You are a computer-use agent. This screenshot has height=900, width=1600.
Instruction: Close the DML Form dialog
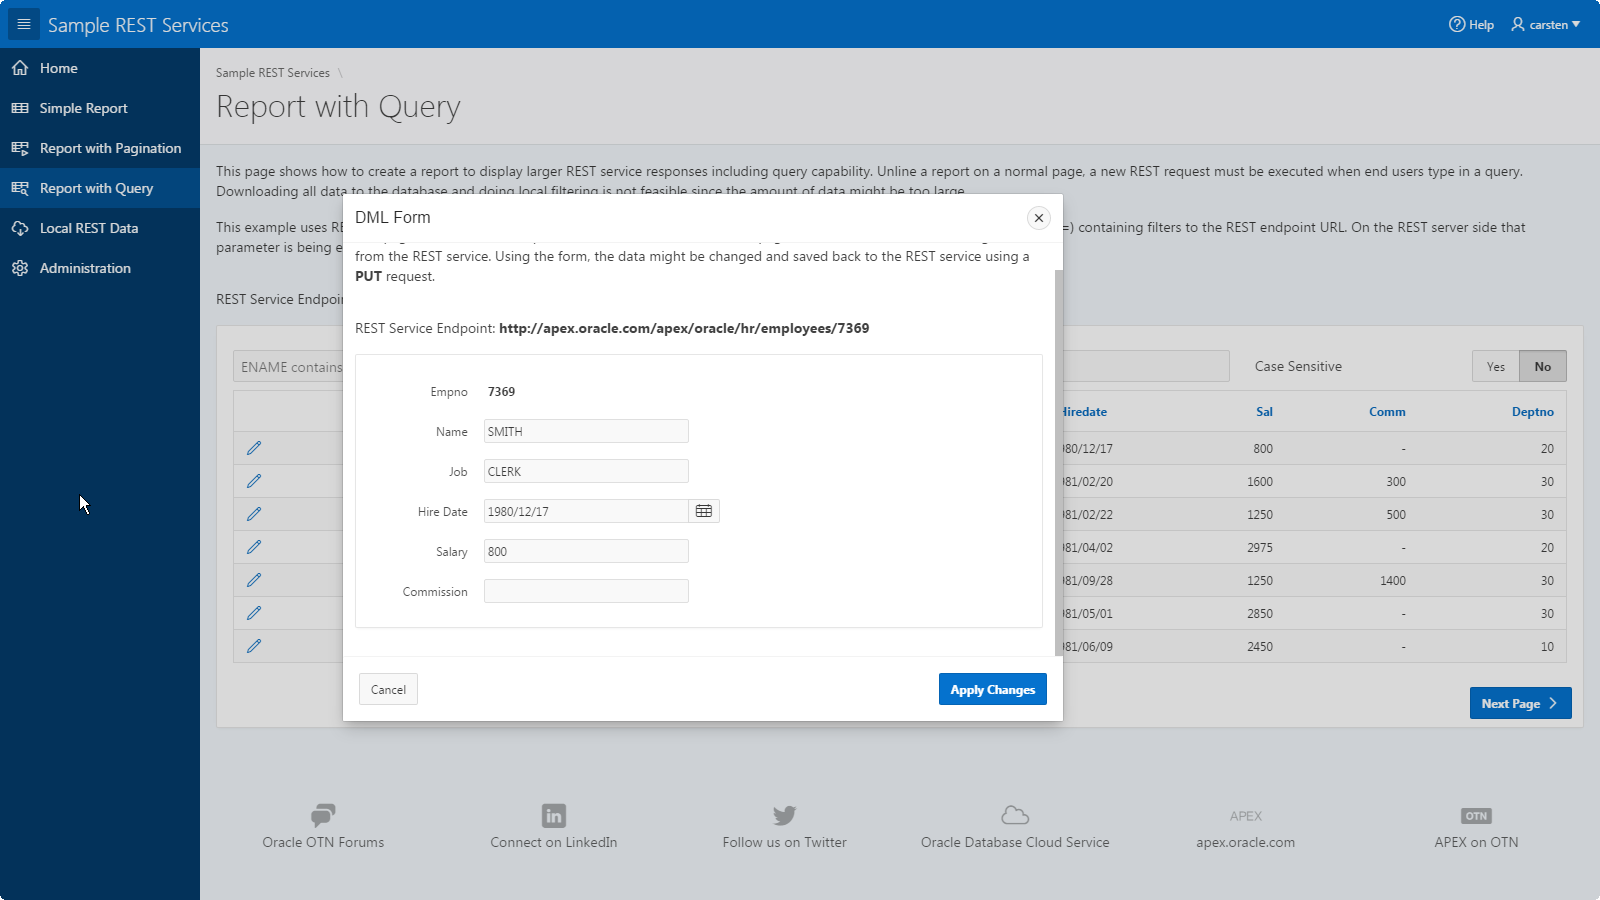pos(1039,218)
